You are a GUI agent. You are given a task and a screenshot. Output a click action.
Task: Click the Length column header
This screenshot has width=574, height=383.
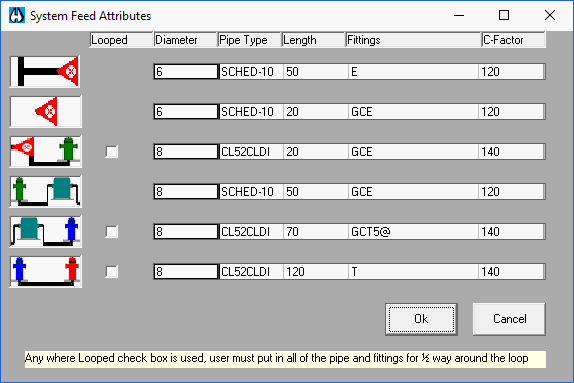314,40
